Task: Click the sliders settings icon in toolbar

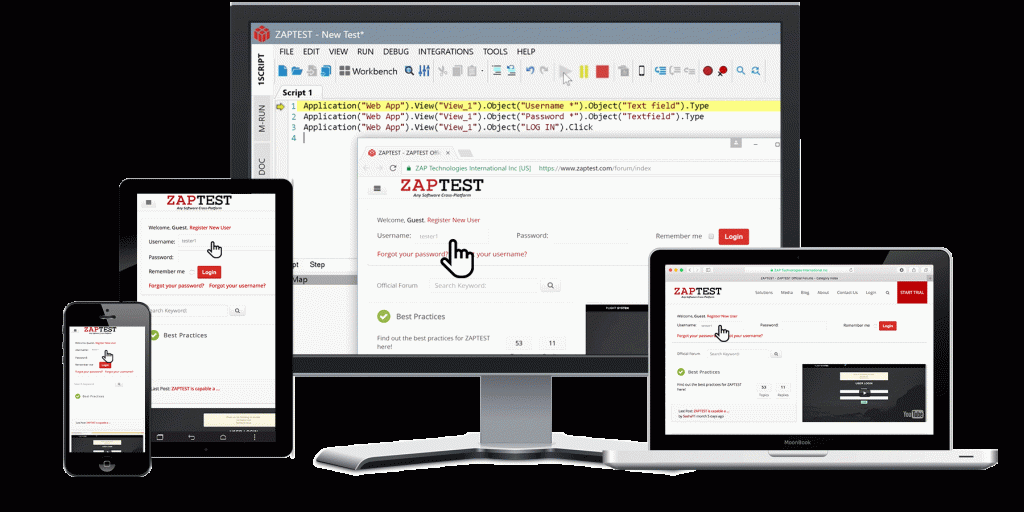Action: pyautogui.click(x=424, y=71)
